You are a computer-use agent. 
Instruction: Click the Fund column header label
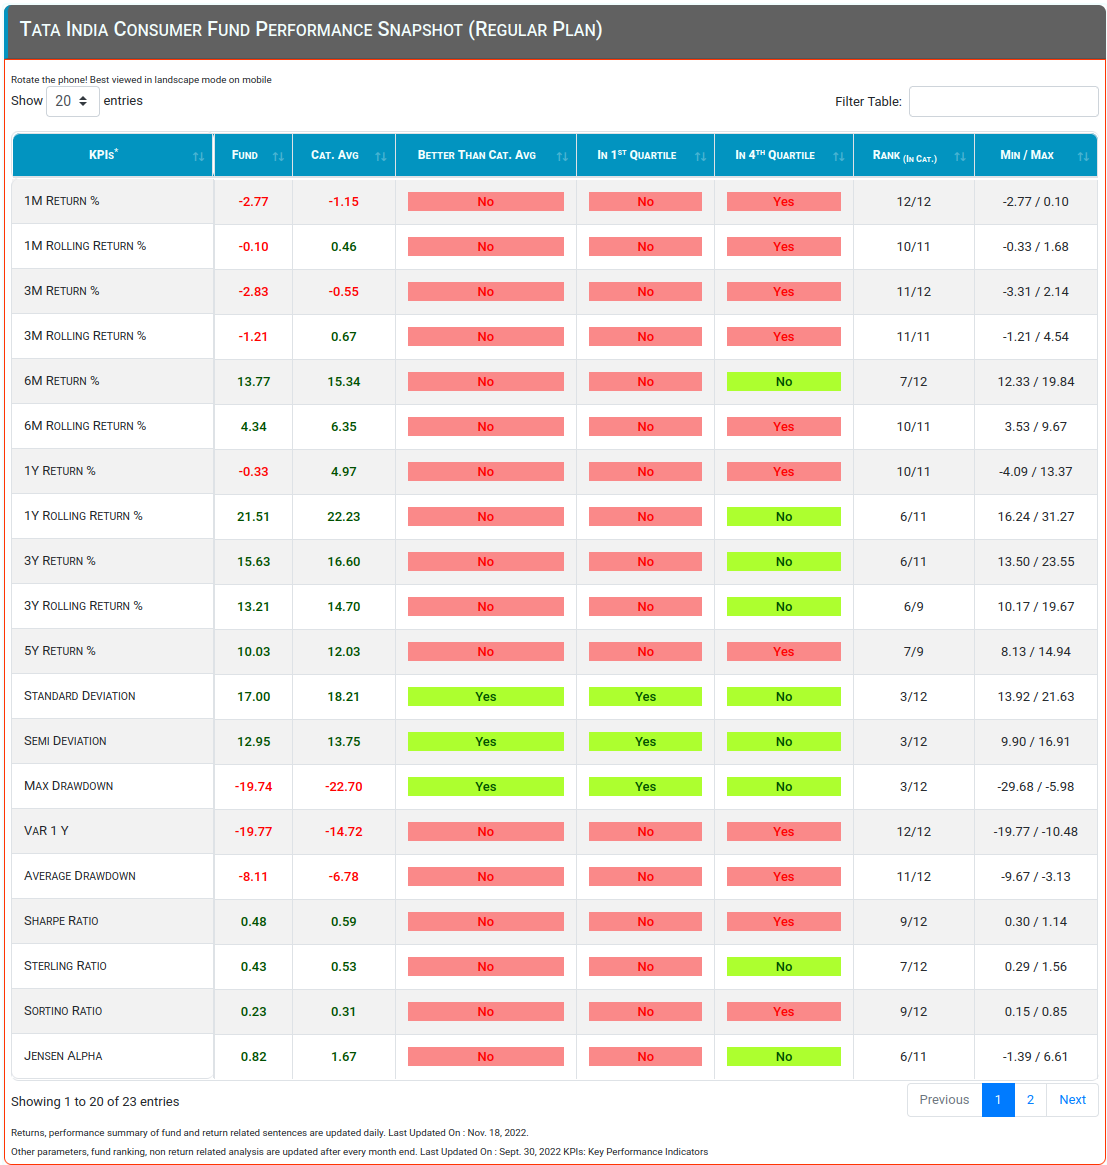click(x=244, y=155)
